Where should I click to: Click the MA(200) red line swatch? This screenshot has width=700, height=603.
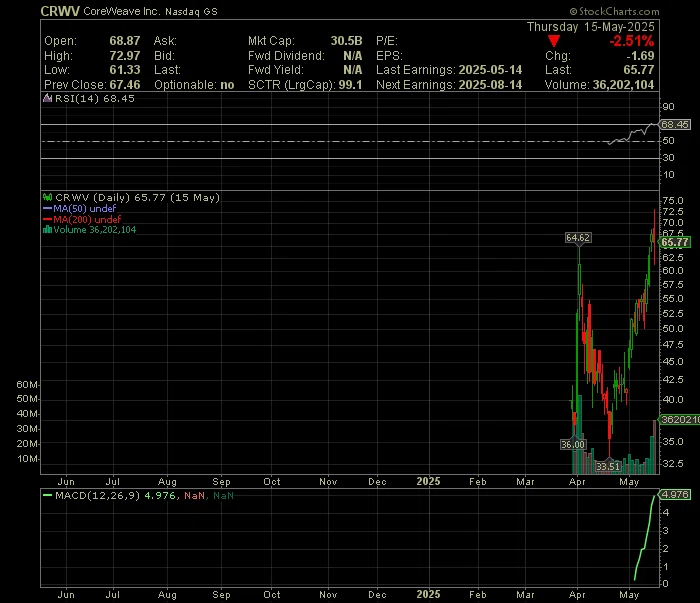click(x=47, y=219)
